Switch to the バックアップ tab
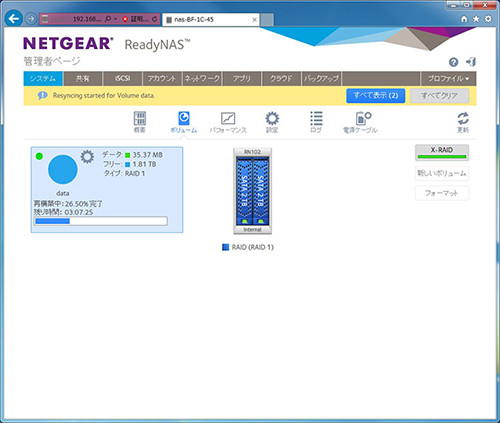 [321, 79]
